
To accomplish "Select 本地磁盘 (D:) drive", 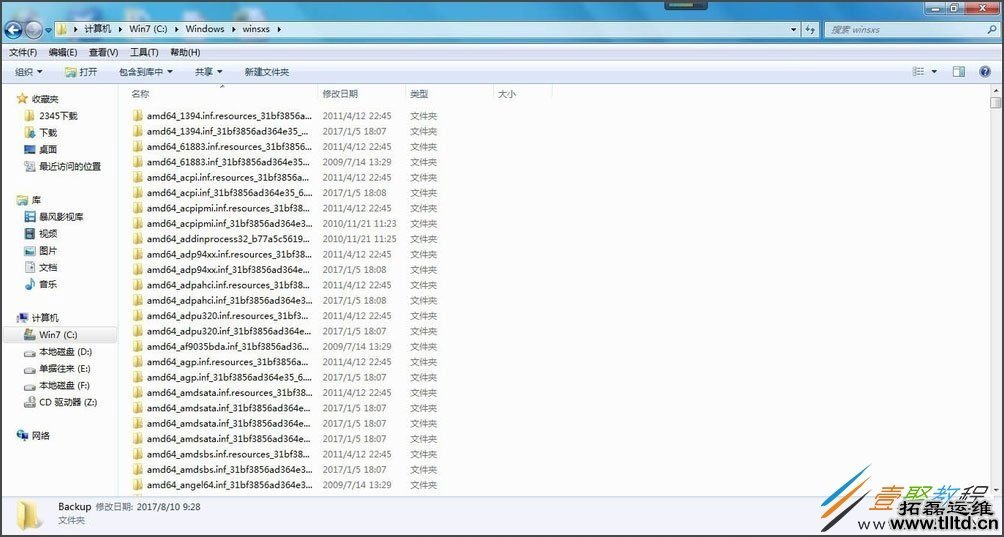I will pyautogui.click(x=65, y=352).
